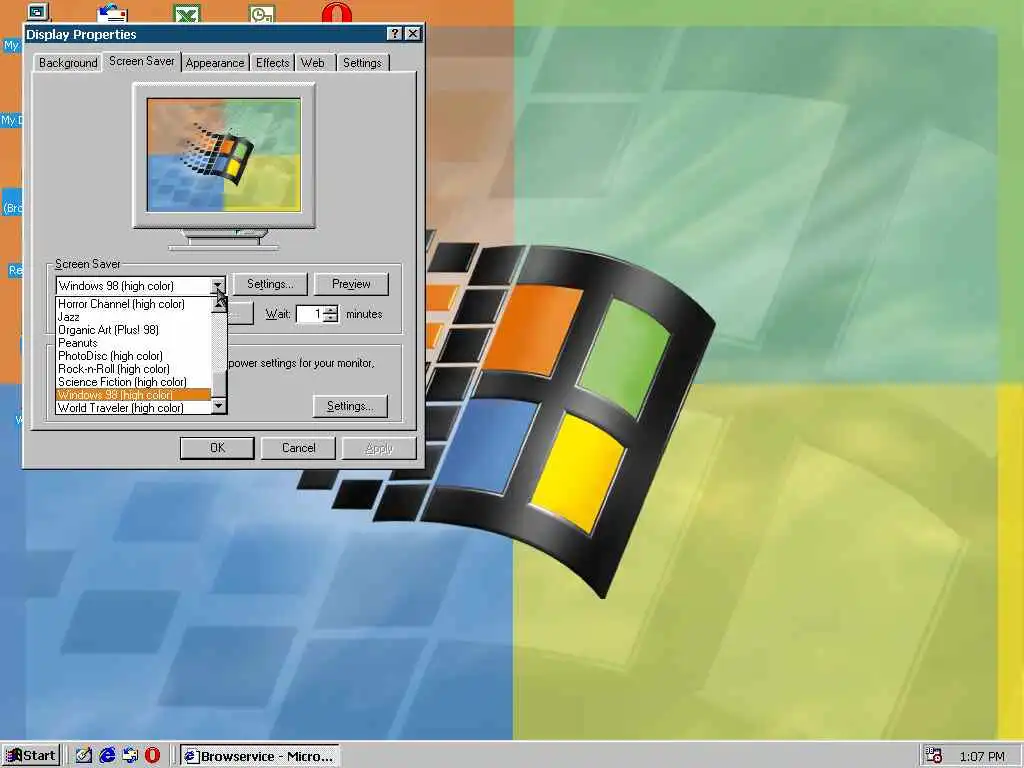Click the Preview button
This screenshot has height=768, width=1024.
click(x=351, y=284)
